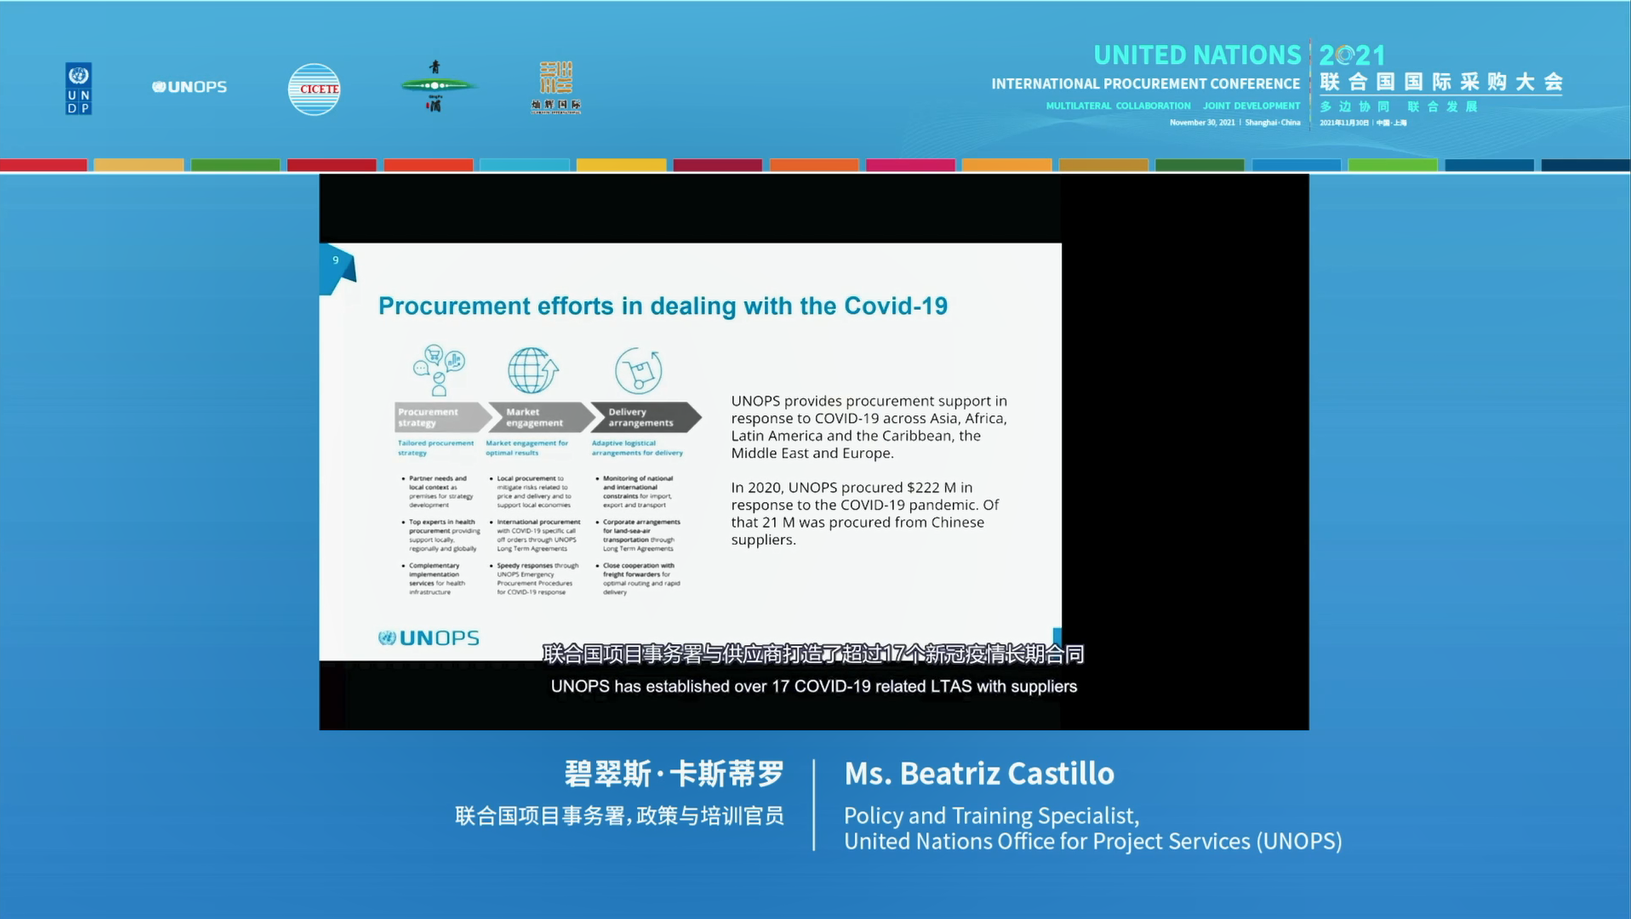This screenshot has width=1631, height=919.
Task: Click 'JOINT DEVELOPMENT' tagline
Action: click(1252, 106)
